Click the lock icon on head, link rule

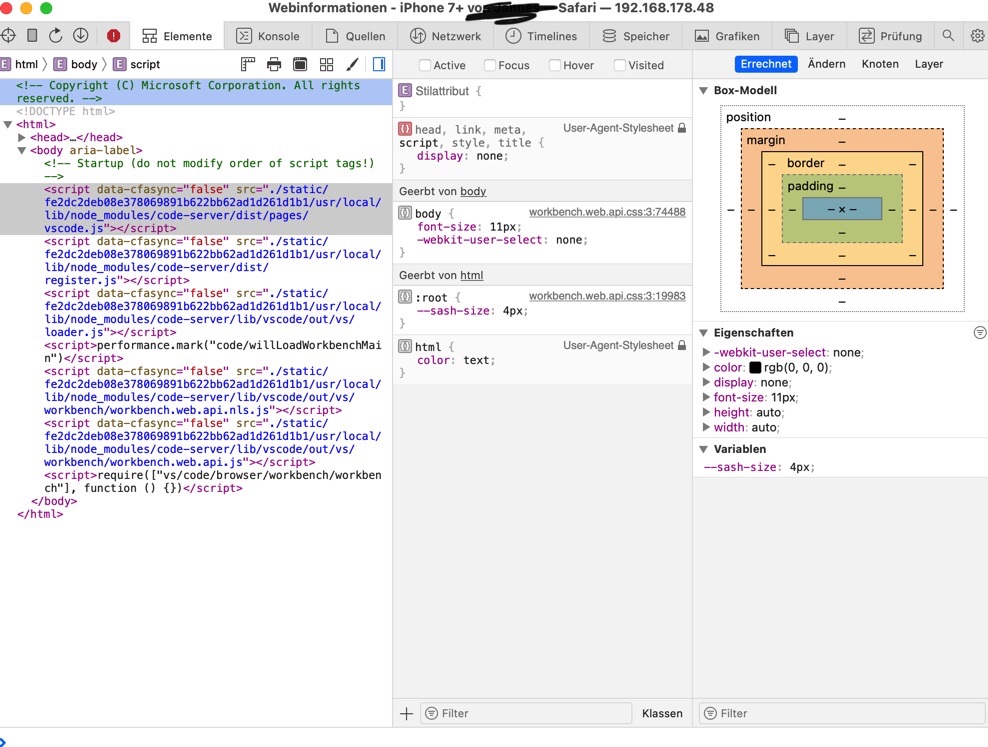(x=682, y=128)
